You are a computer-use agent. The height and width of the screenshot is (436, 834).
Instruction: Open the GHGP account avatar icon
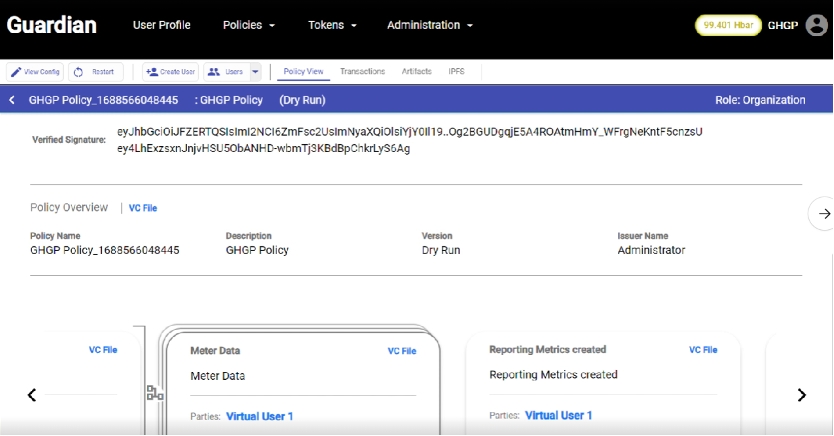816,26
